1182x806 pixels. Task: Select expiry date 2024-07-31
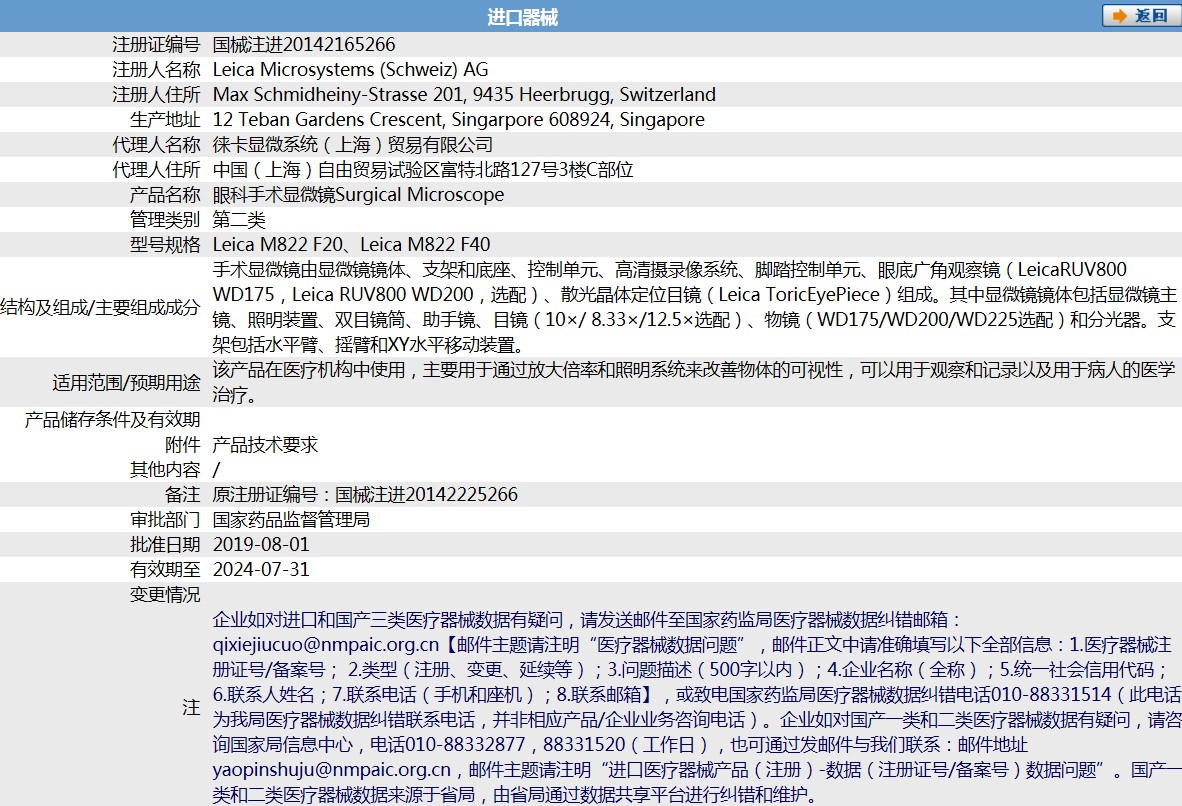pyautogui.click(x=261, y=569)
